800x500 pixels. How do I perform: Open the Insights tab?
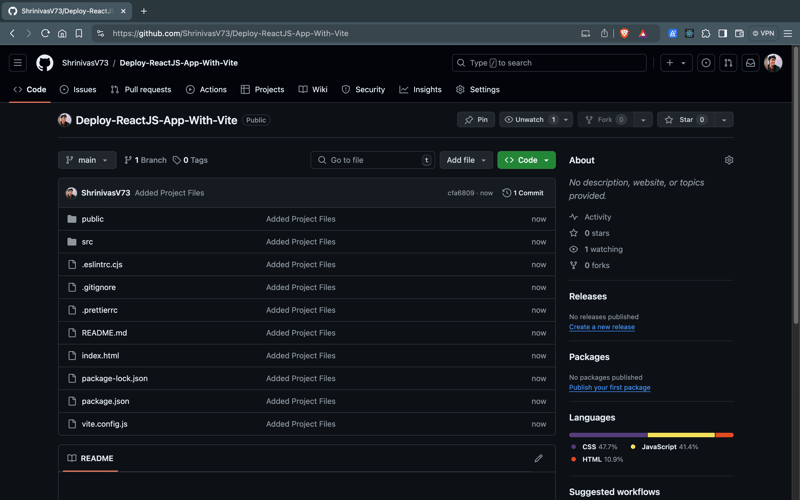420,89
